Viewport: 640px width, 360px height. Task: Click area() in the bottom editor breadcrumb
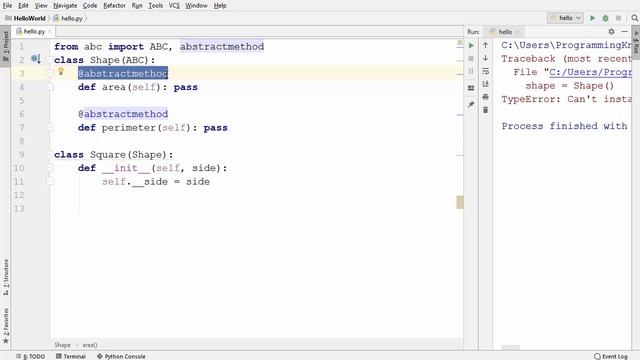pos(90,345)
